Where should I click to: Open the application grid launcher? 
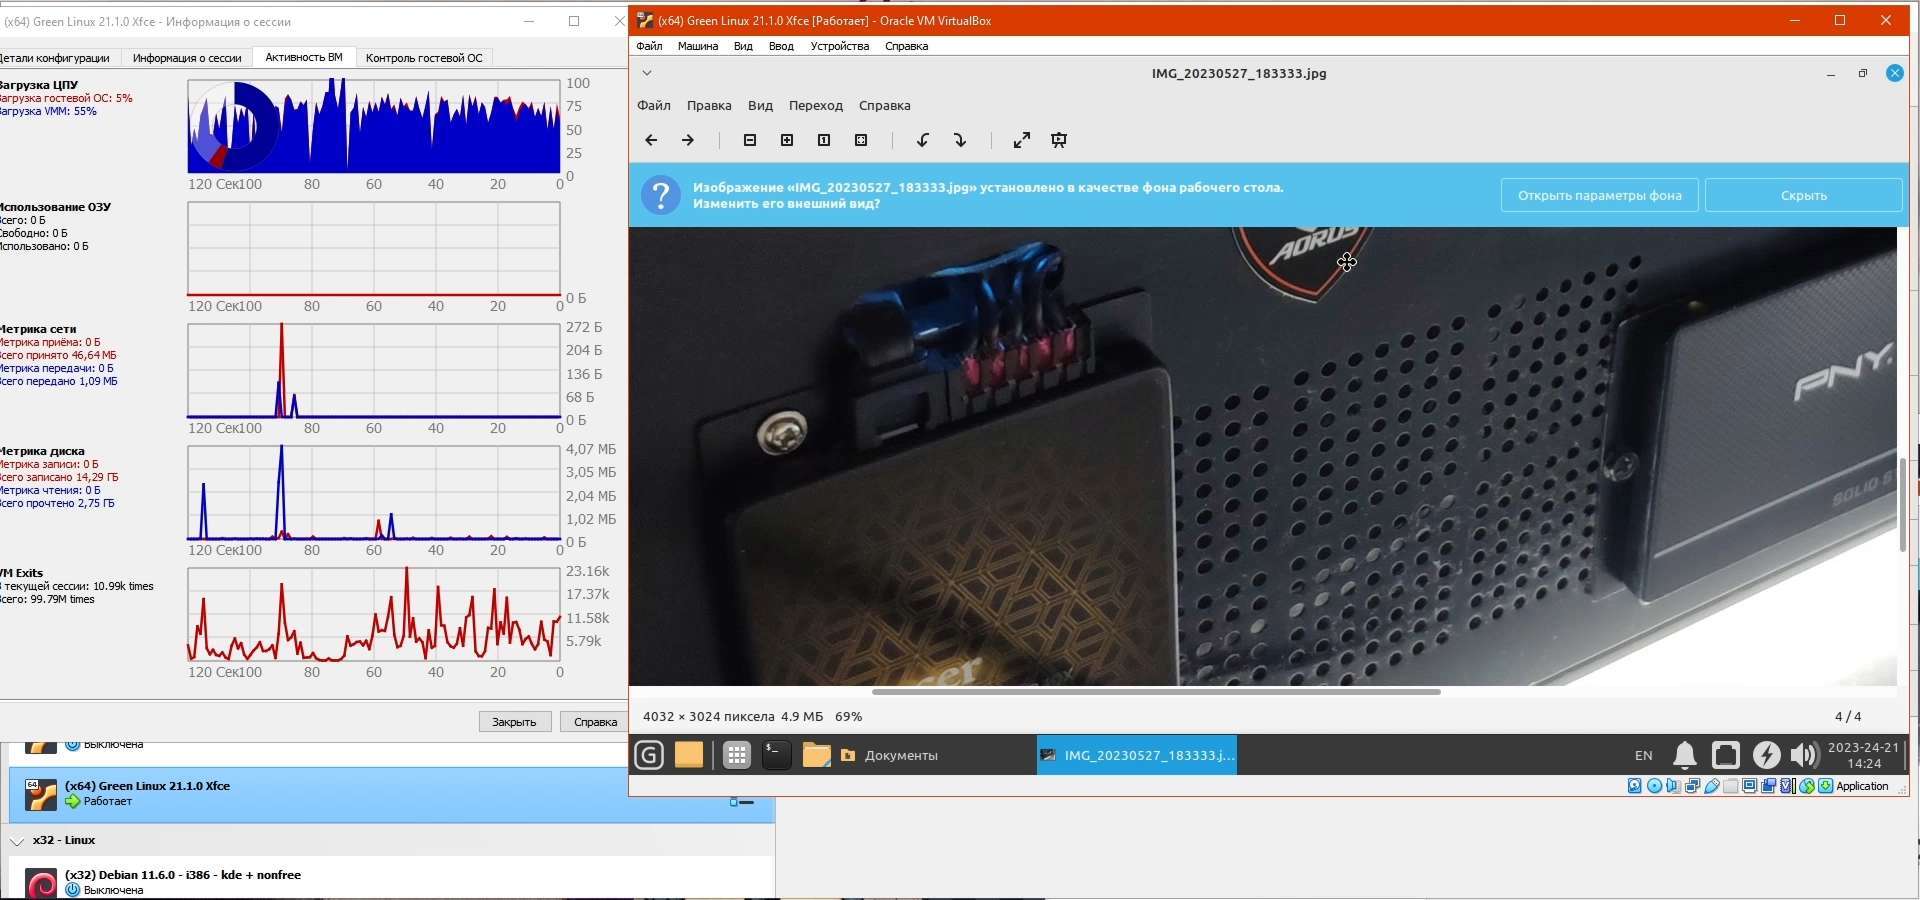(737, 755)
